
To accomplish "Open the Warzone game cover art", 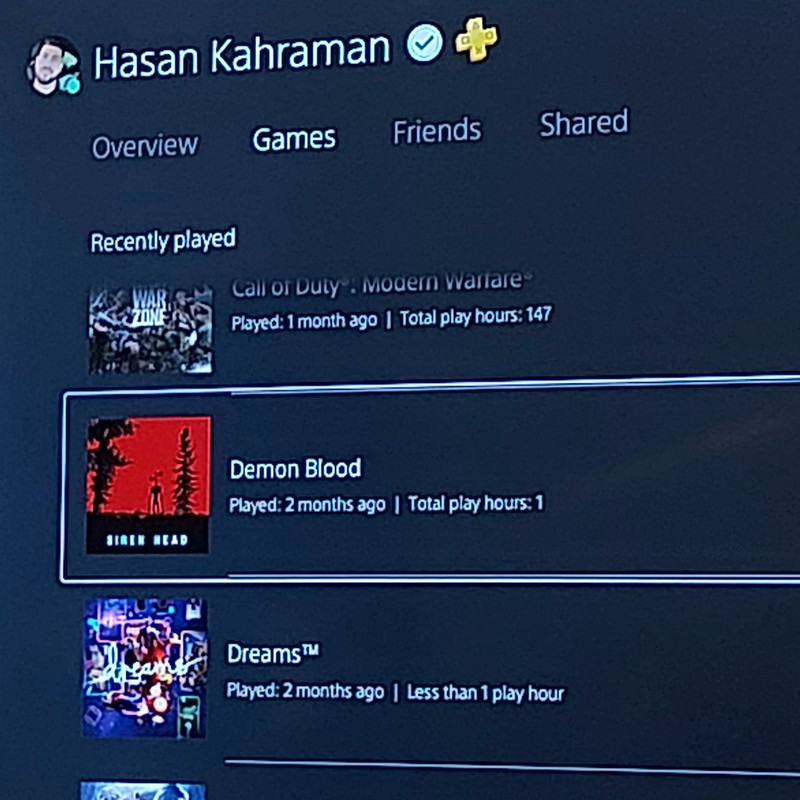I will [151, 329].
